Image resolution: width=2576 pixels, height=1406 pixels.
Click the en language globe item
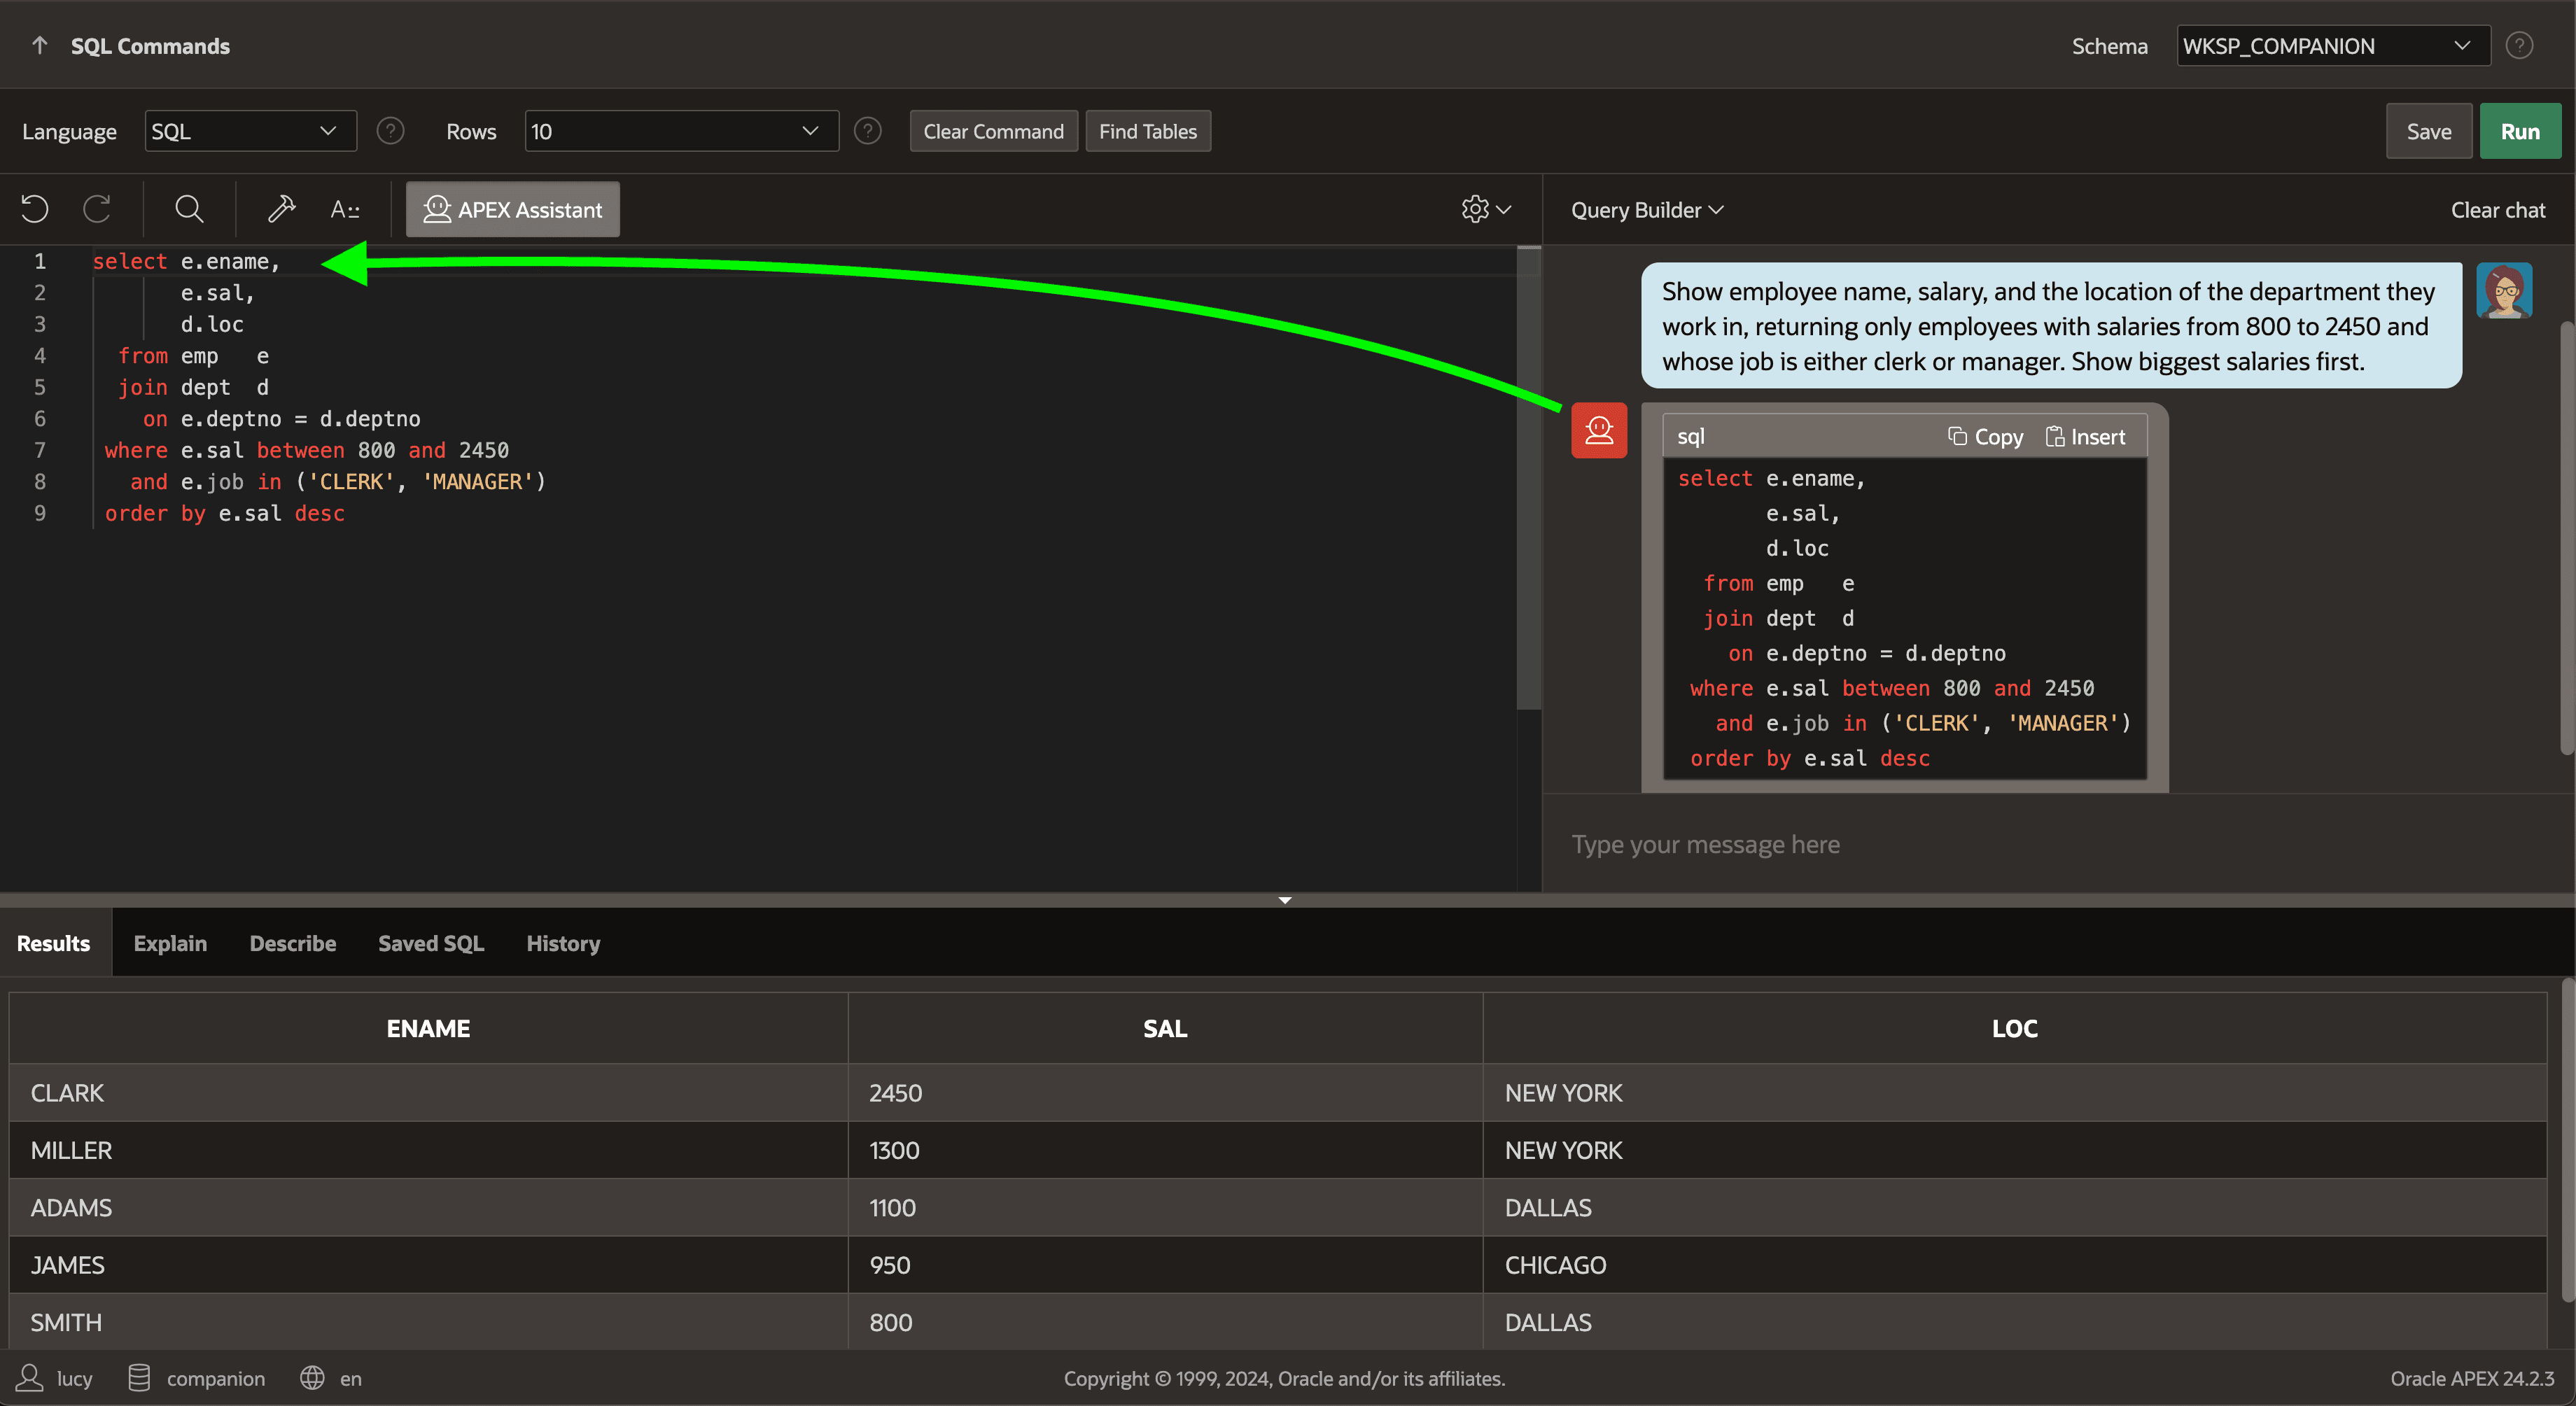(331, 1378)
